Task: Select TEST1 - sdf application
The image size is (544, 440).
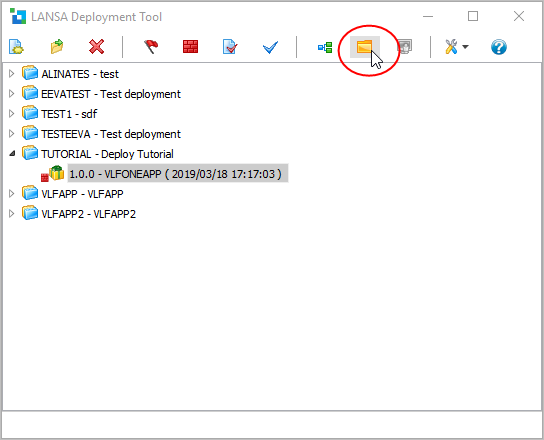Action: click(x=69, y=114)
